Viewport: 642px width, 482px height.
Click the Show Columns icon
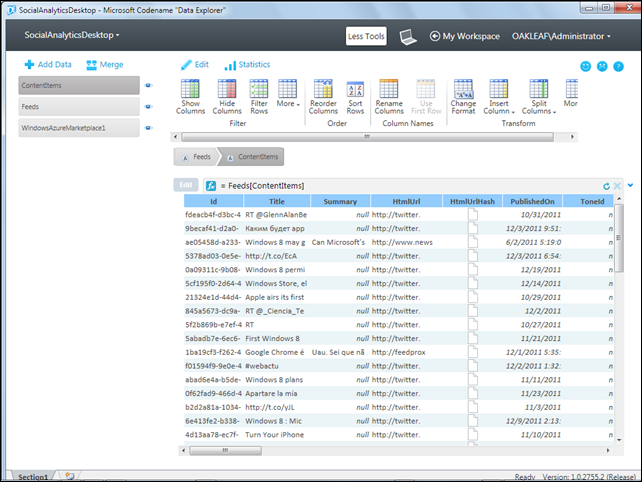pyautogui.click(x=190, y=89)
